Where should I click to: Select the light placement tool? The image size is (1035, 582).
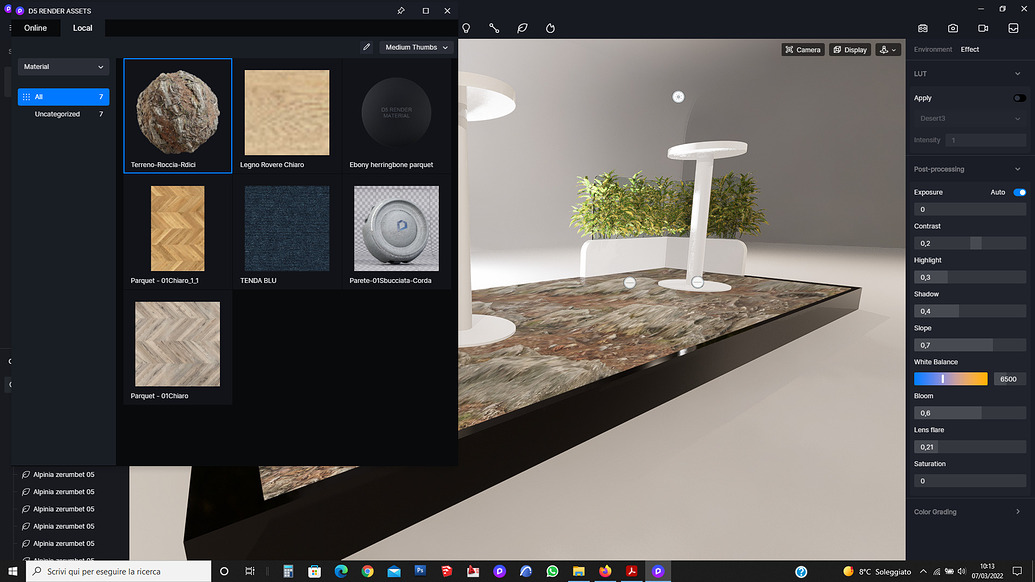point(466,28)
